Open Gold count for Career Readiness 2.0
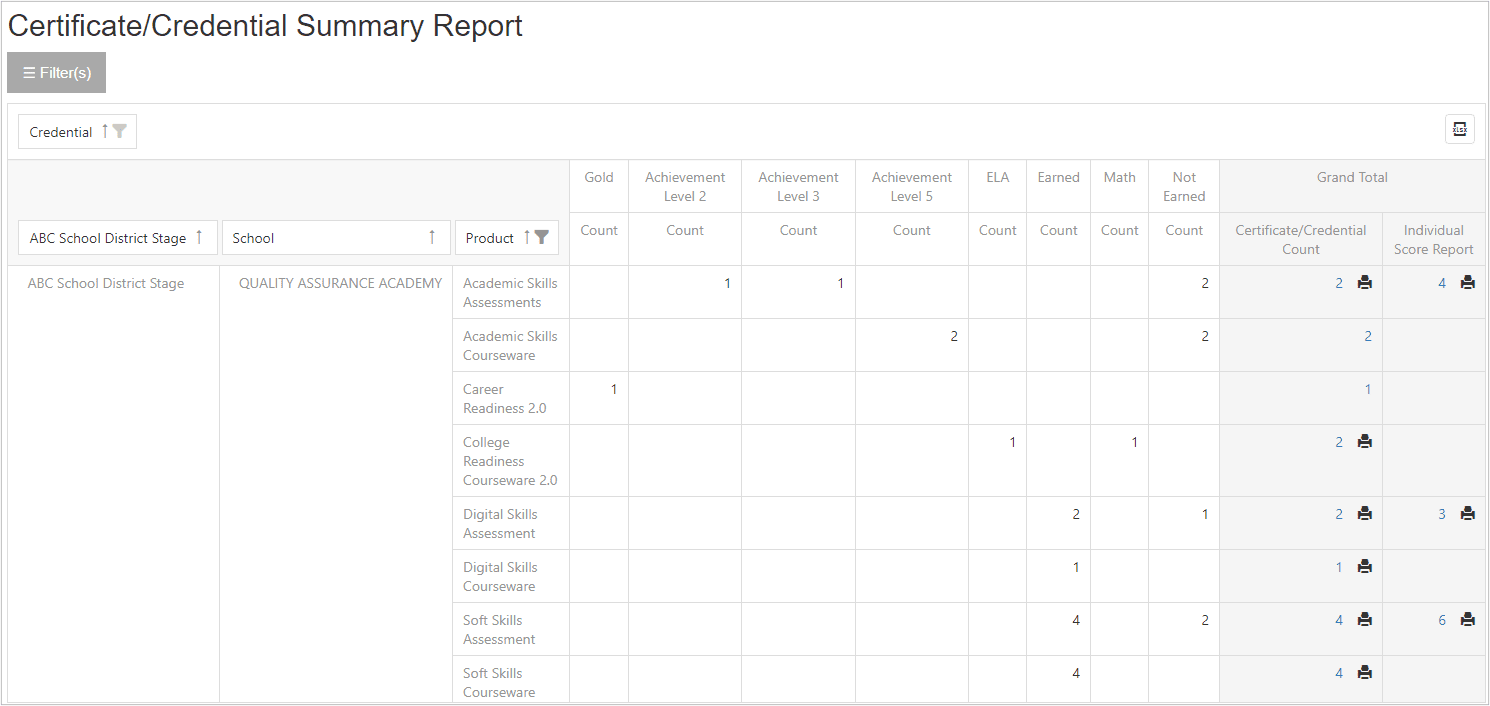Screen dimensions: 1490x706 pyautogui.click(x=613, y=389)
